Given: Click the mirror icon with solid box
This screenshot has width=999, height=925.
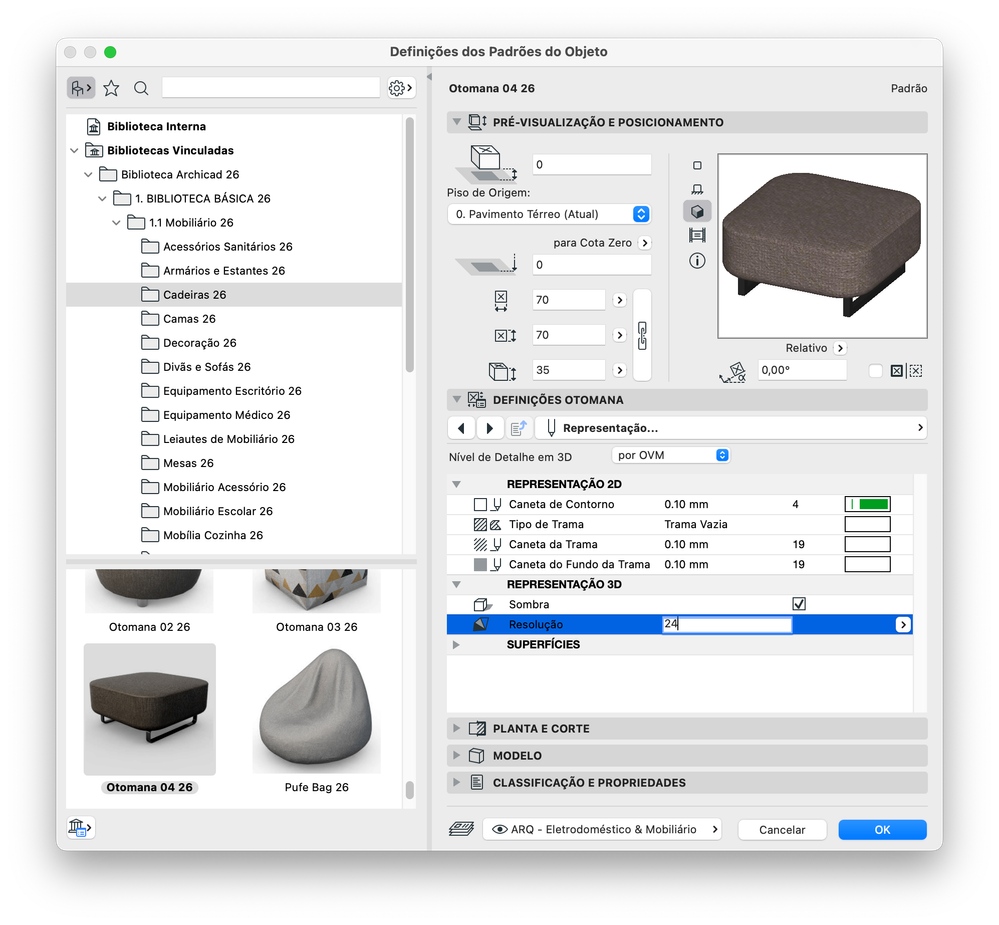Looking at the screenshot, I should click(x=896, y=371).
